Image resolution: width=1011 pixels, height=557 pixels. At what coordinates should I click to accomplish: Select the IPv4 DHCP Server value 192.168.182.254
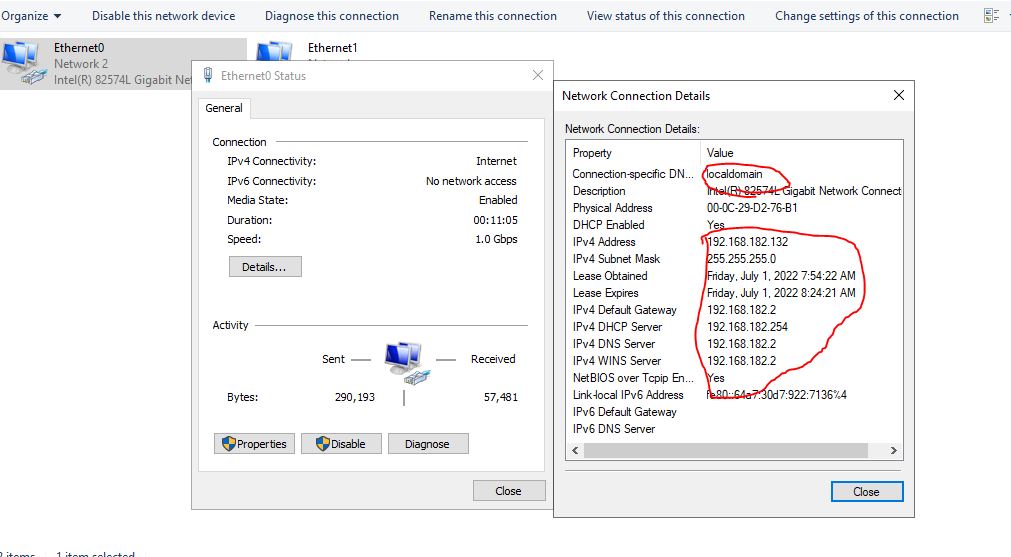pos(747,327)
